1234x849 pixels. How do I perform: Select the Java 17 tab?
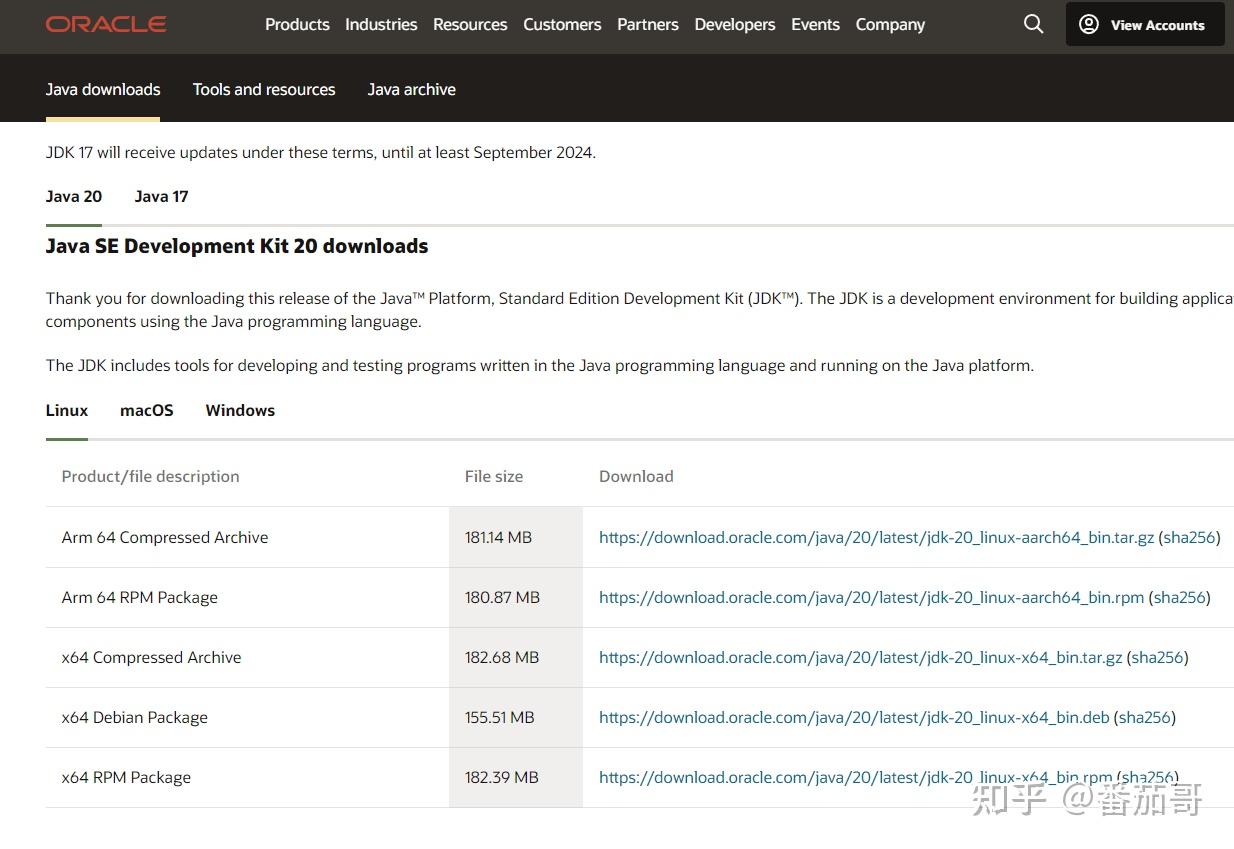[161, 196]
